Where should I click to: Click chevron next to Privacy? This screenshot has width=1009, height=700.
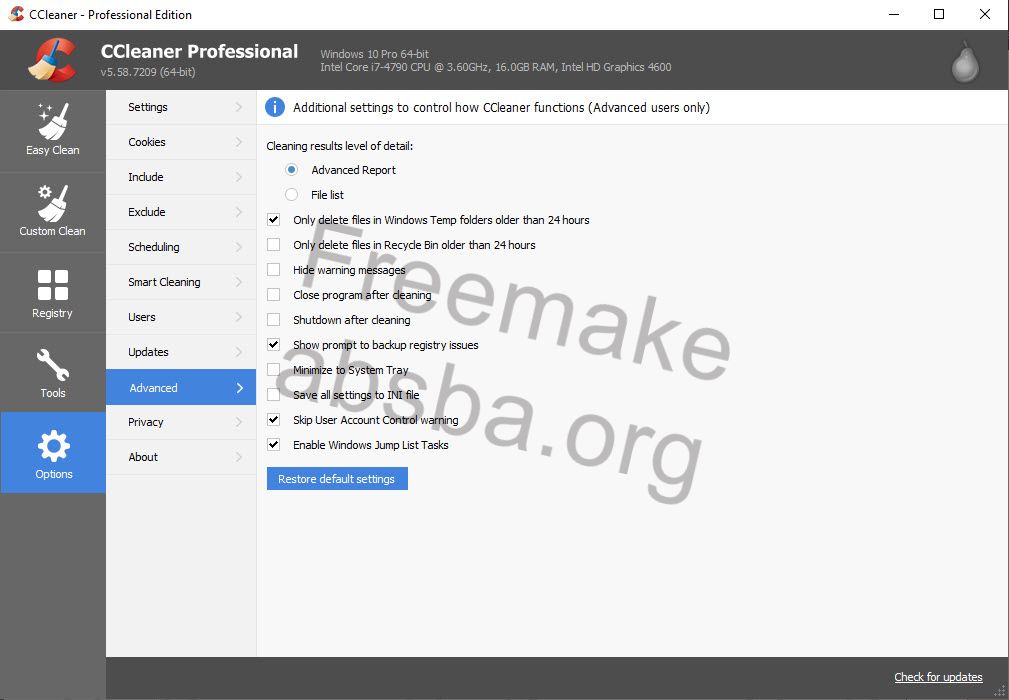pos(239,422)
